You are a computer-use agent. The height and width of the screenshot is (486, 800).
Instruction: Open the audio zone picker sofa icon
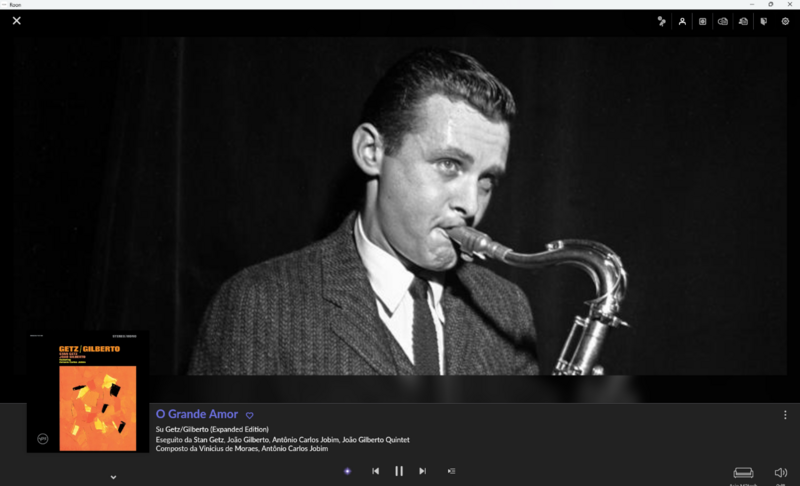click(743, 473)
